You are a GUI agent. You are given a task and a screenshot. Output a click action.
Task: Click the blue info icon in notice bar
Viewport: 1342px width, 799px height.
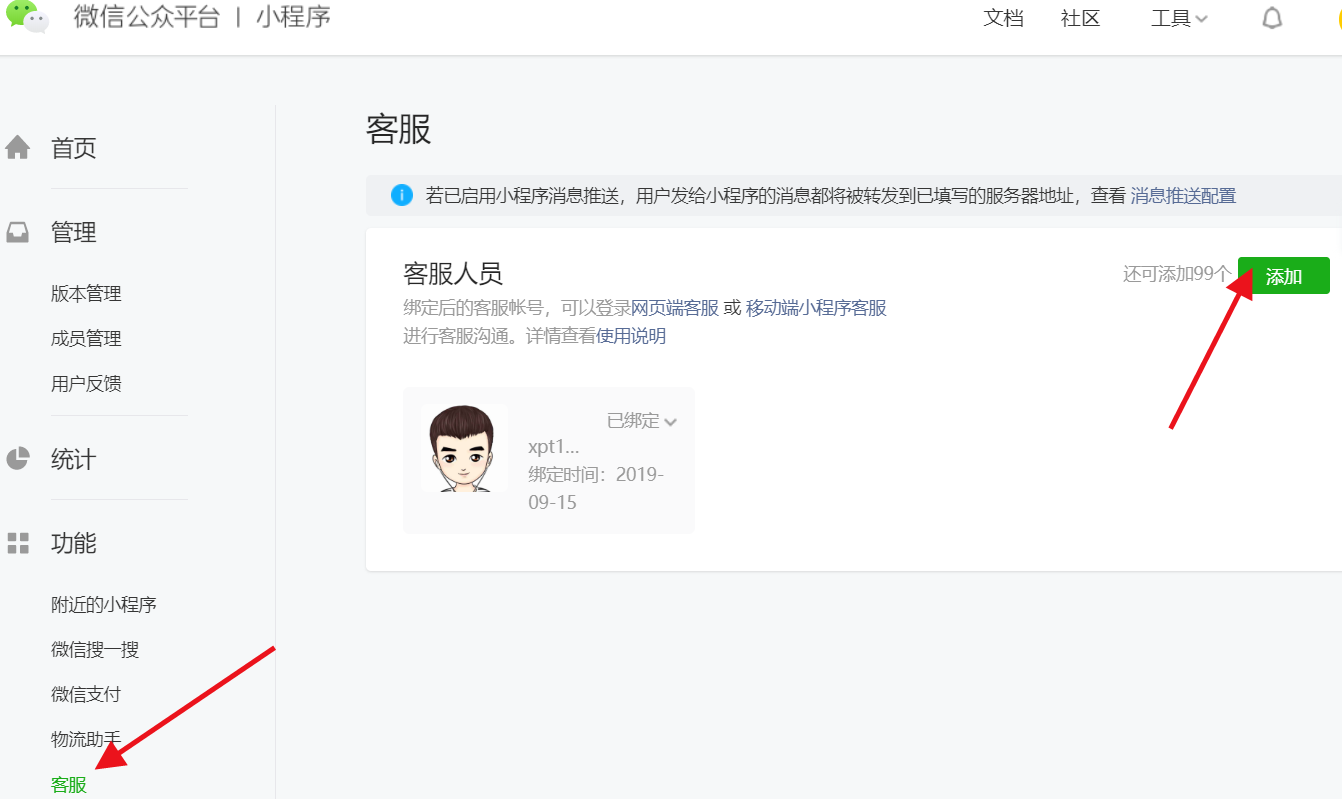[402, 195]
